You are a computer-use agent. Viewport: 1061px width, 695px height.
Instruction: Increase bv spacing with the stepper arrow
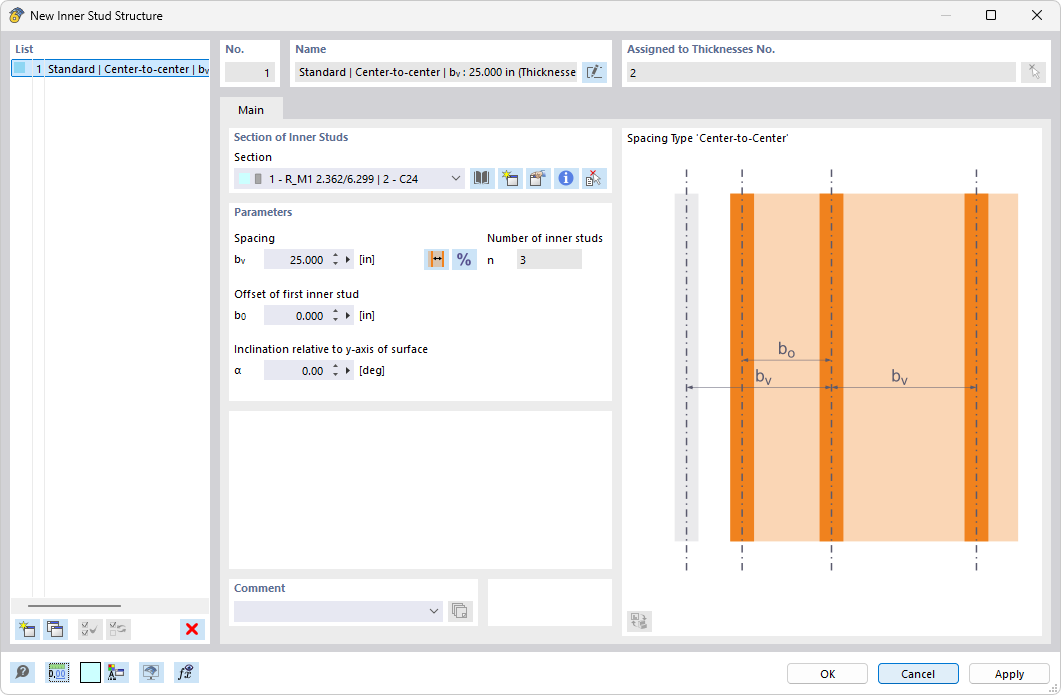tap(337, 254)
